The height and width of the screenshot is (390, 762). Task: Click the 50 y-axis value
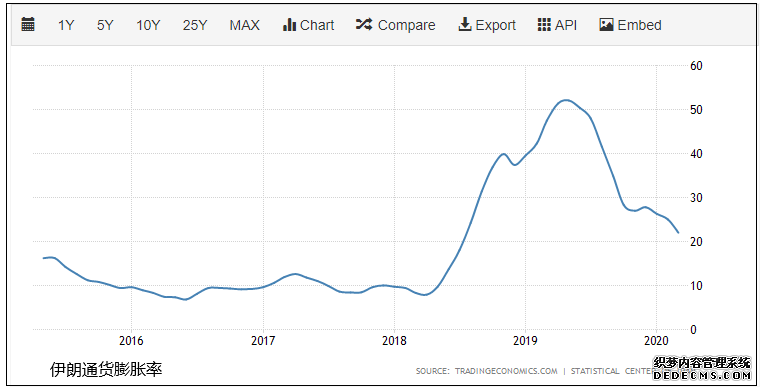[x=696, y=110]
